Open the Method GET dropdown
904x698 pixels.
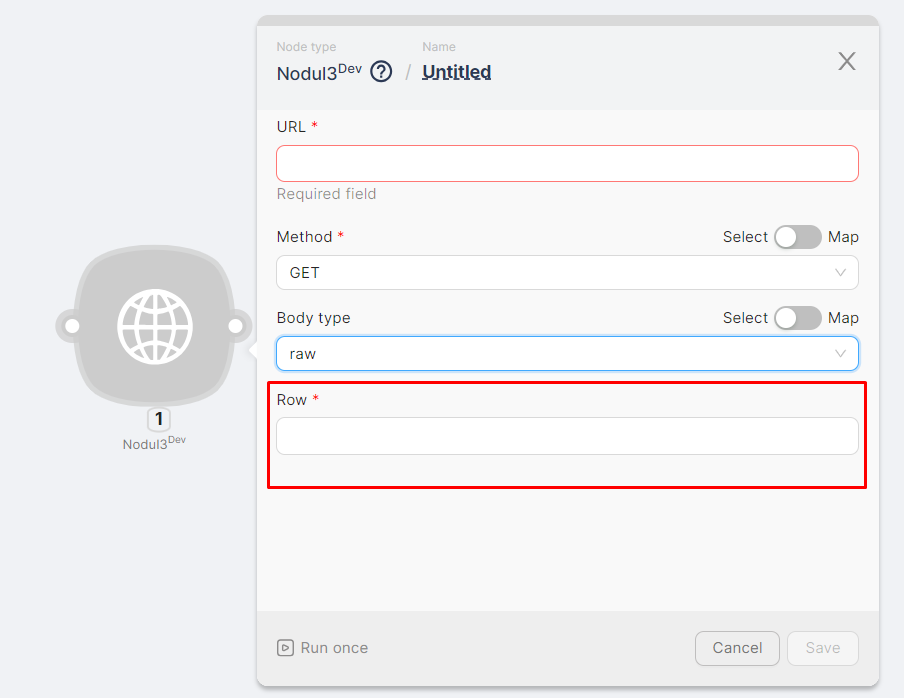click(x=567, y=272)
